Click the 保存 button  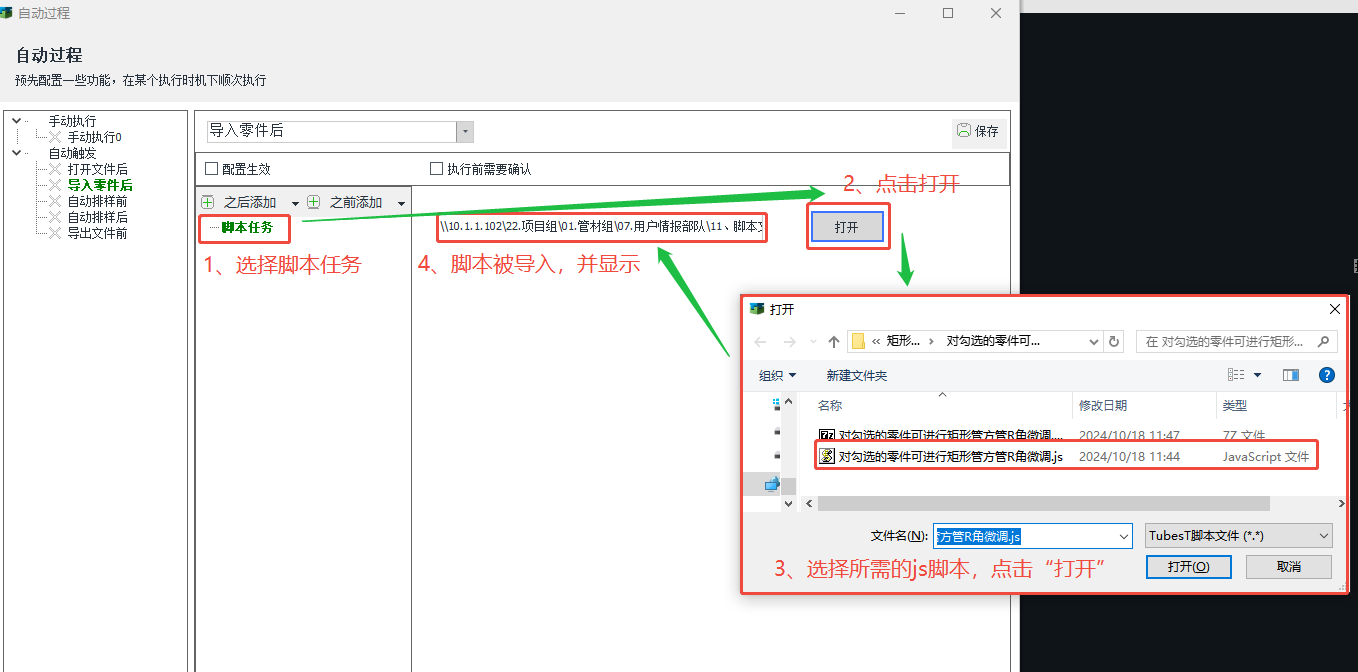point(978,131)
